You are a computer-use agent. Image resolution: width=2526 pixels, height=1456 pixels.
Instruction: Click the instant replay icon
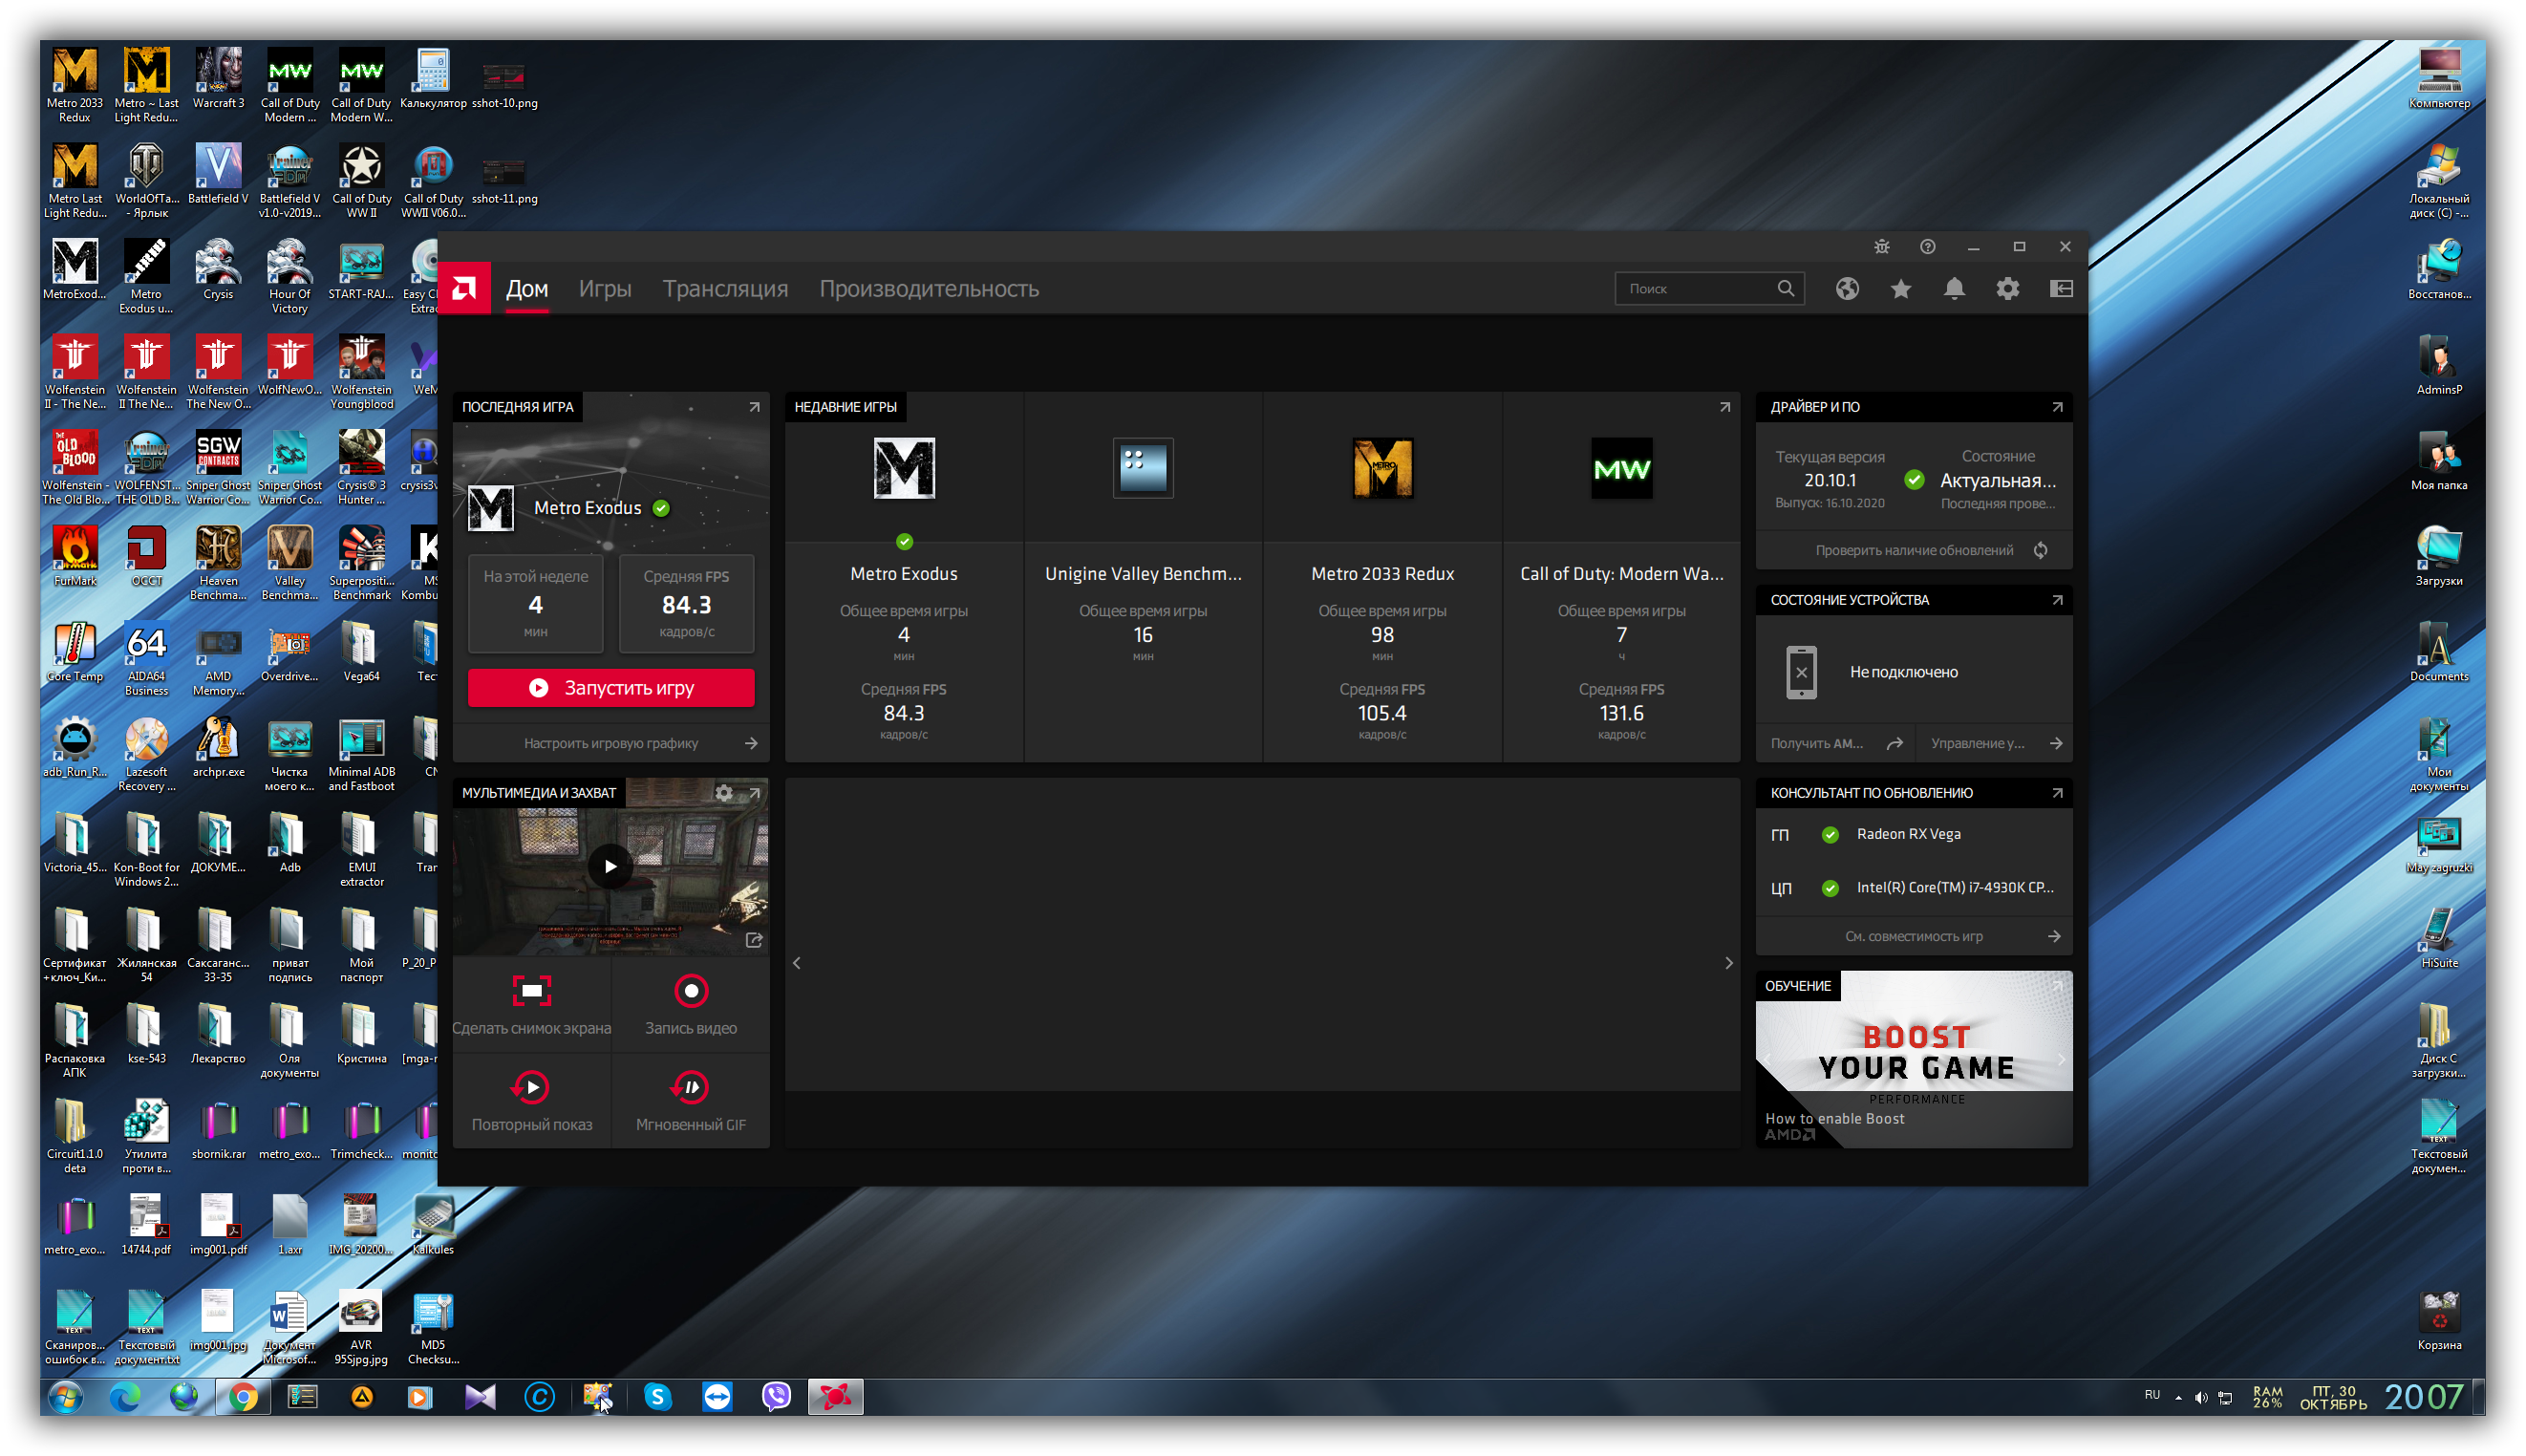pos(531,1087)
